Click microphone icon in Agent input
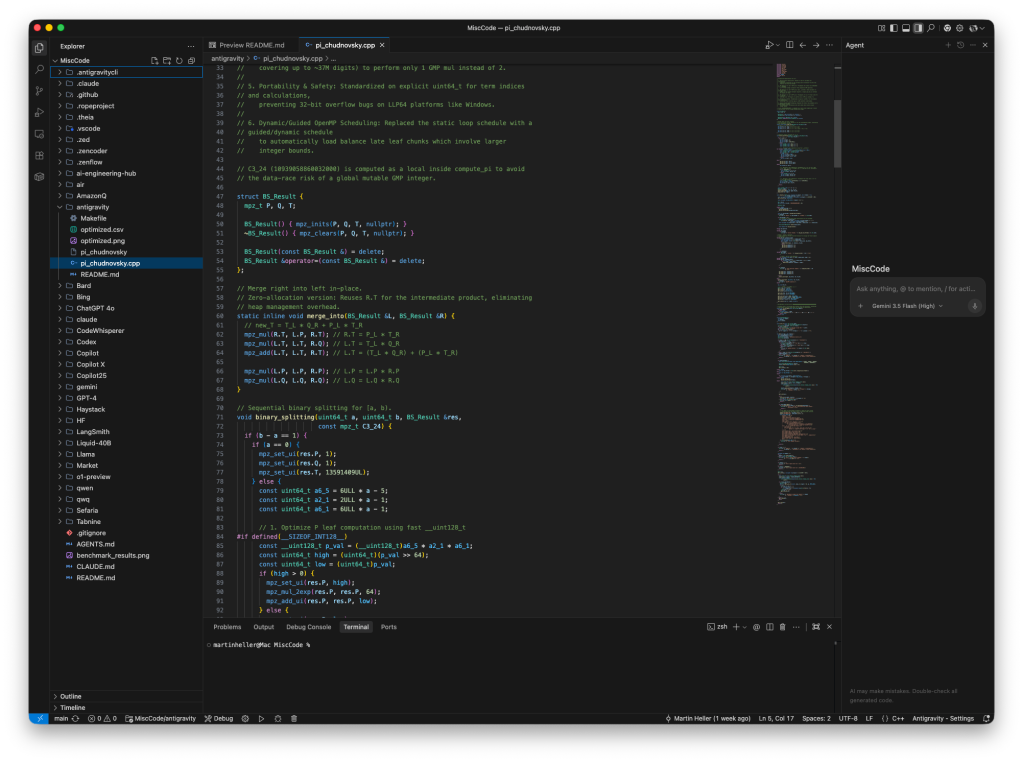This screenshot has height=762, width=1023. click(x=975, y=306)
